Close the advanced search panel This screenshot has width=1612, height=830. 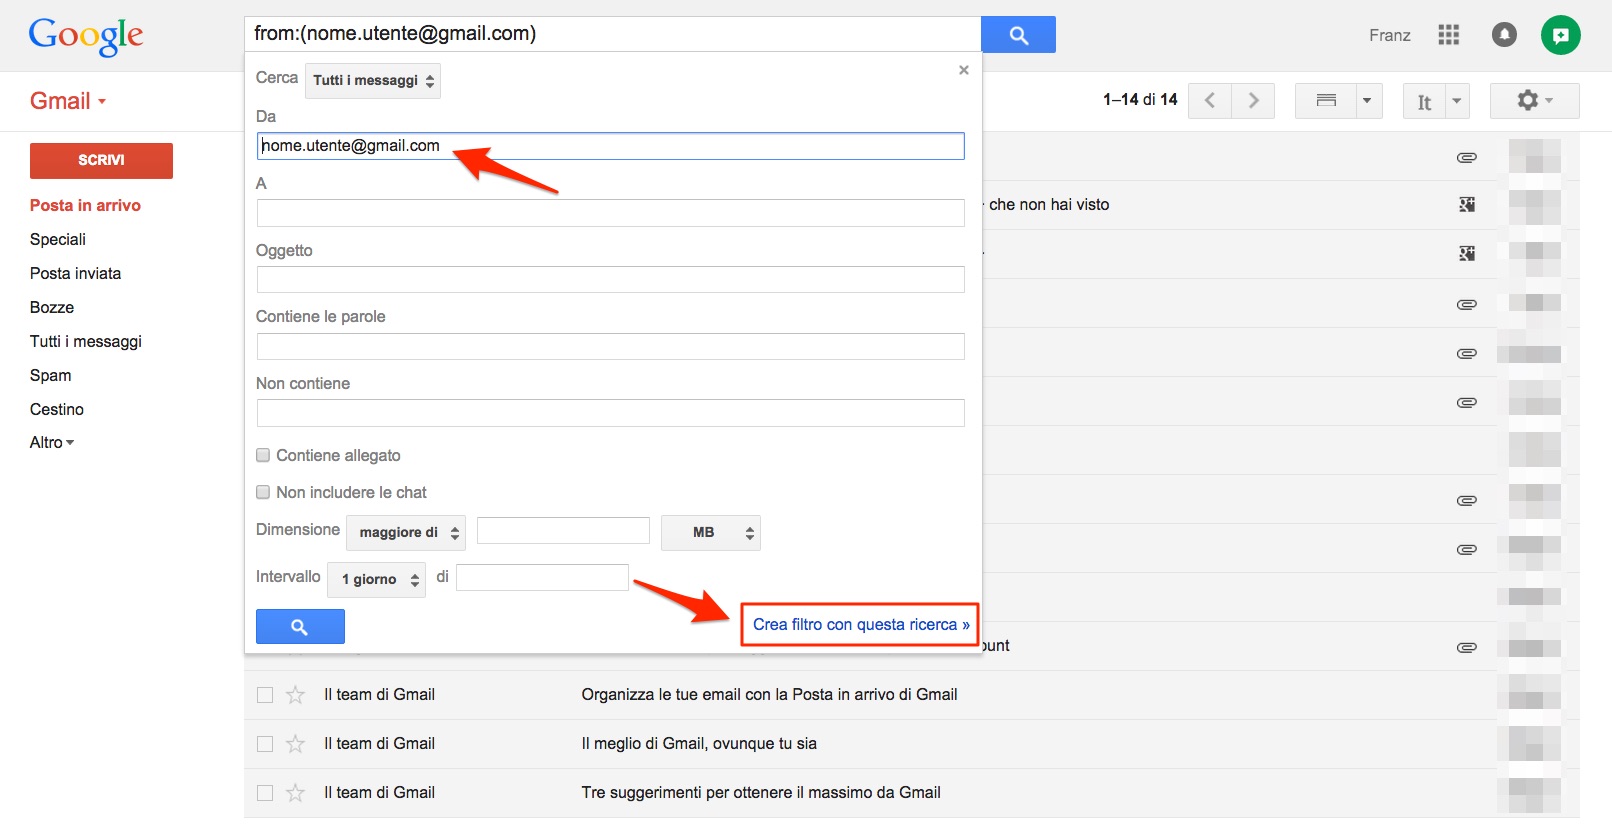[x=964, y=70]
